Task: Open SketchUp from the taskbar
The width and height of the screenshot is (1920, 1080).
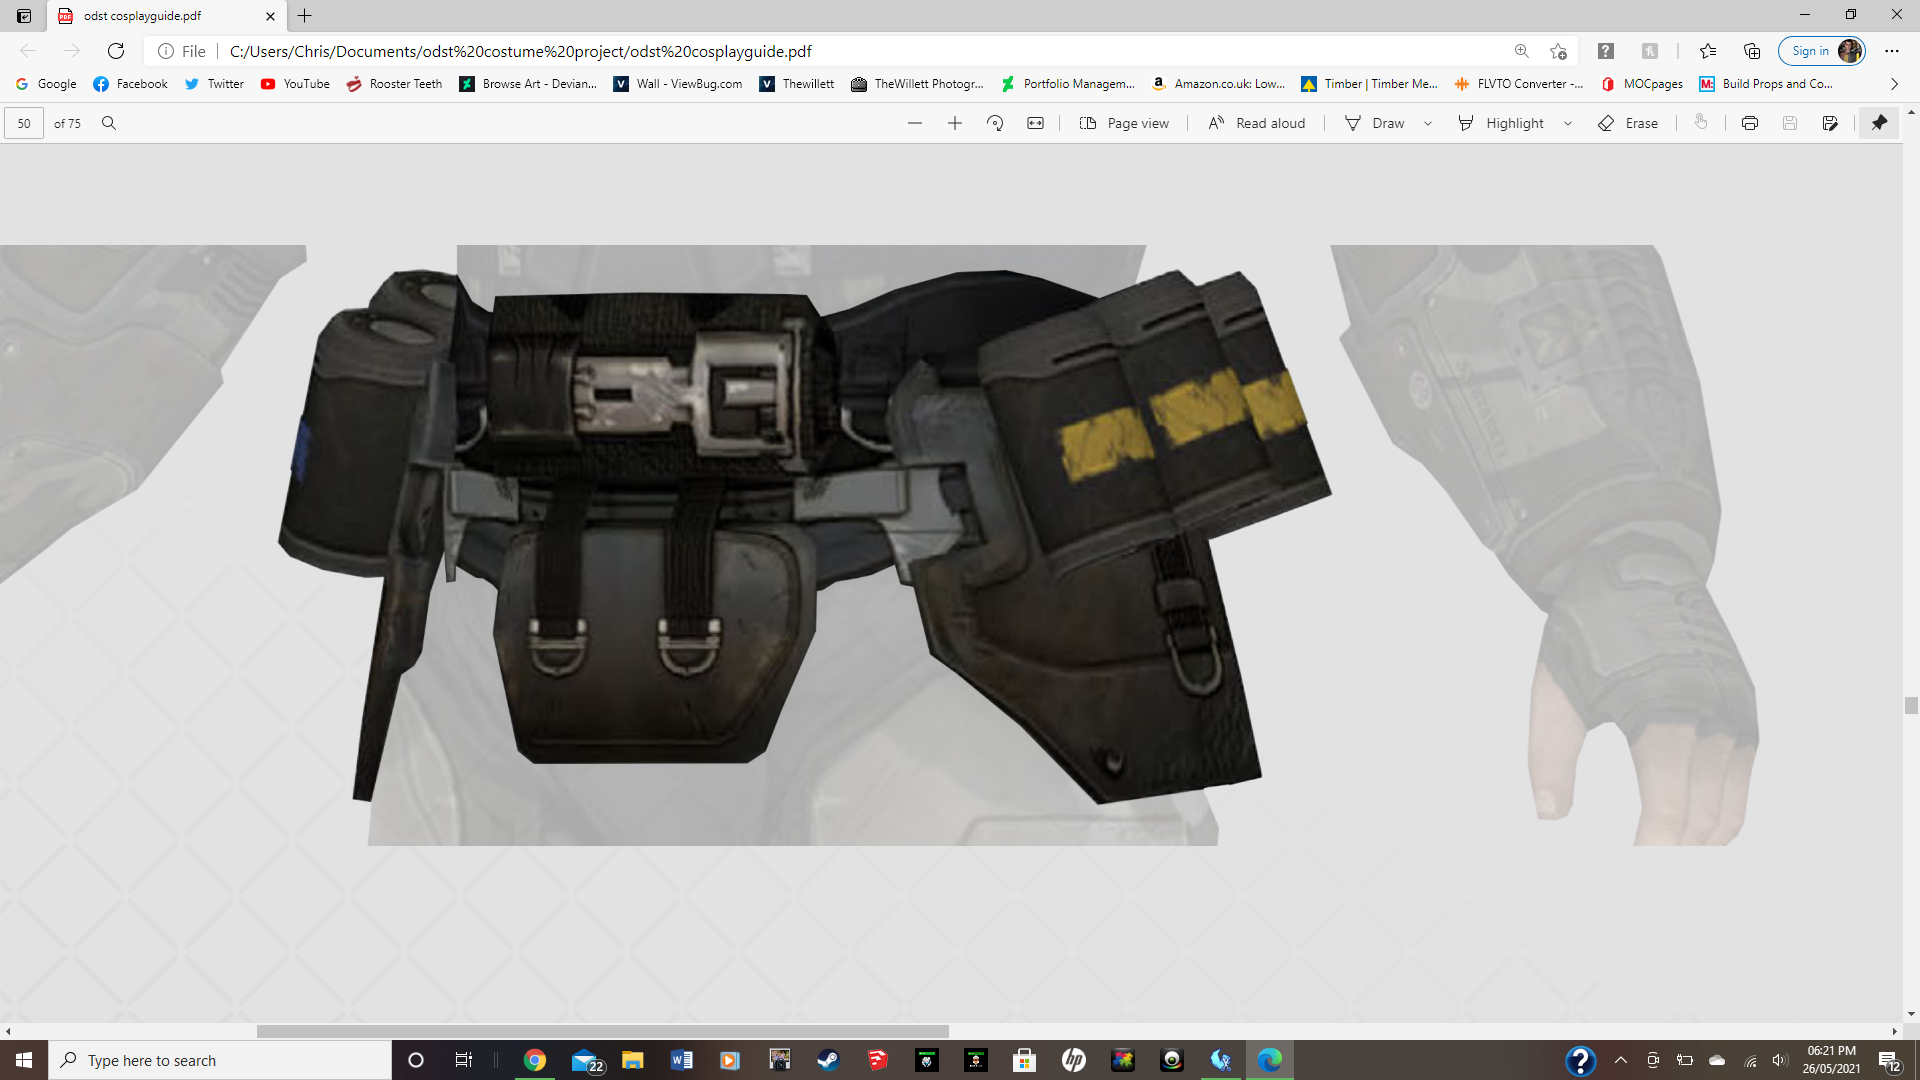Action: tap(877, 1060)
